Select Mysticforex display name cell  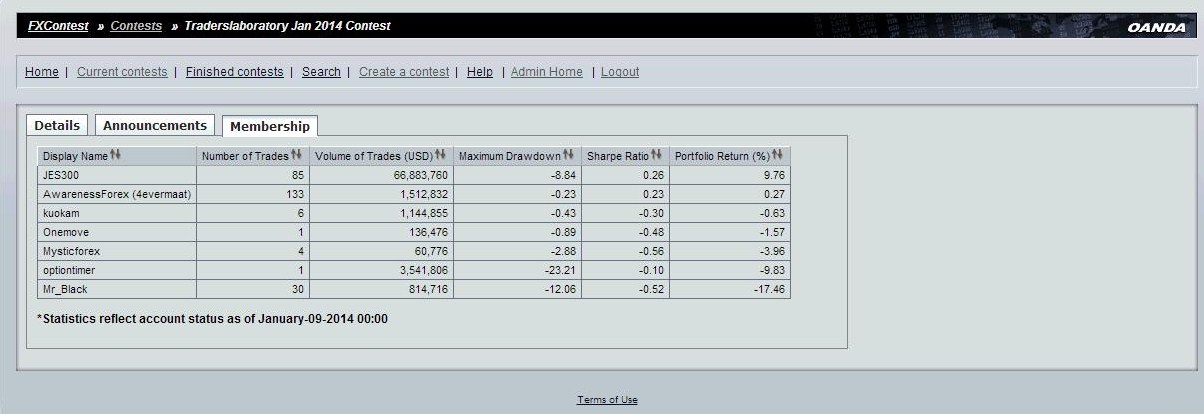tap(116, 251)
